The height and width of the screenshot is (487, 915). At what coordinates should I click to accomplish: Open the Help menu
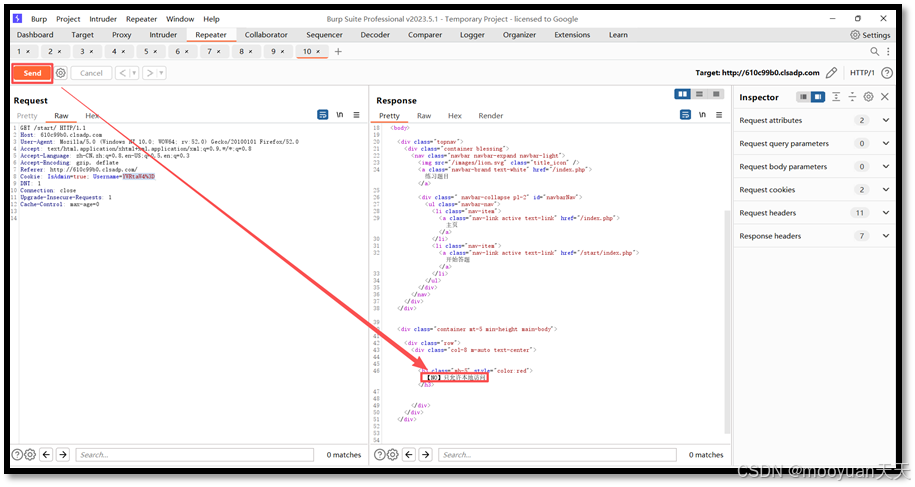tap(211, 19)
